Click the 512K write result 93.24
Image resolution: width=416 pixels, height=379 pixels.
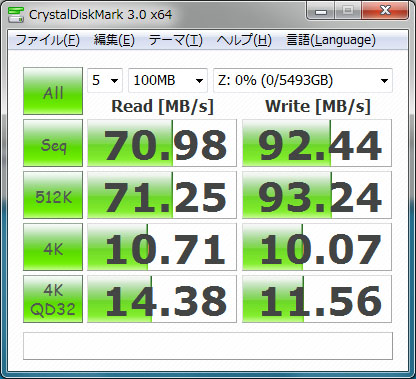click(317, 195)
